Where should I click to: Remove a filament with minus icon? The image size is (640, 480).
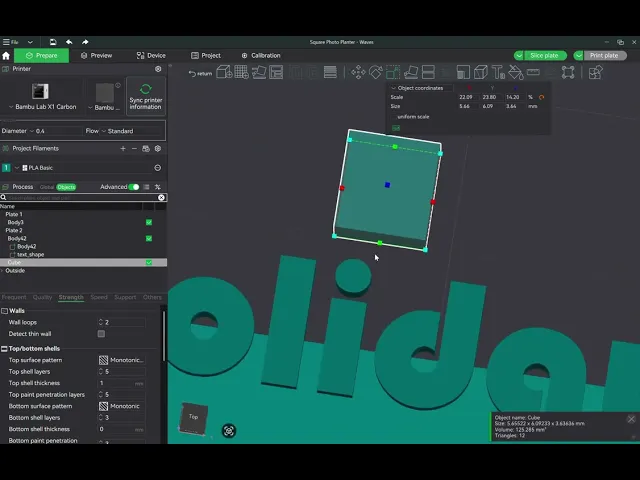point(134,149)
